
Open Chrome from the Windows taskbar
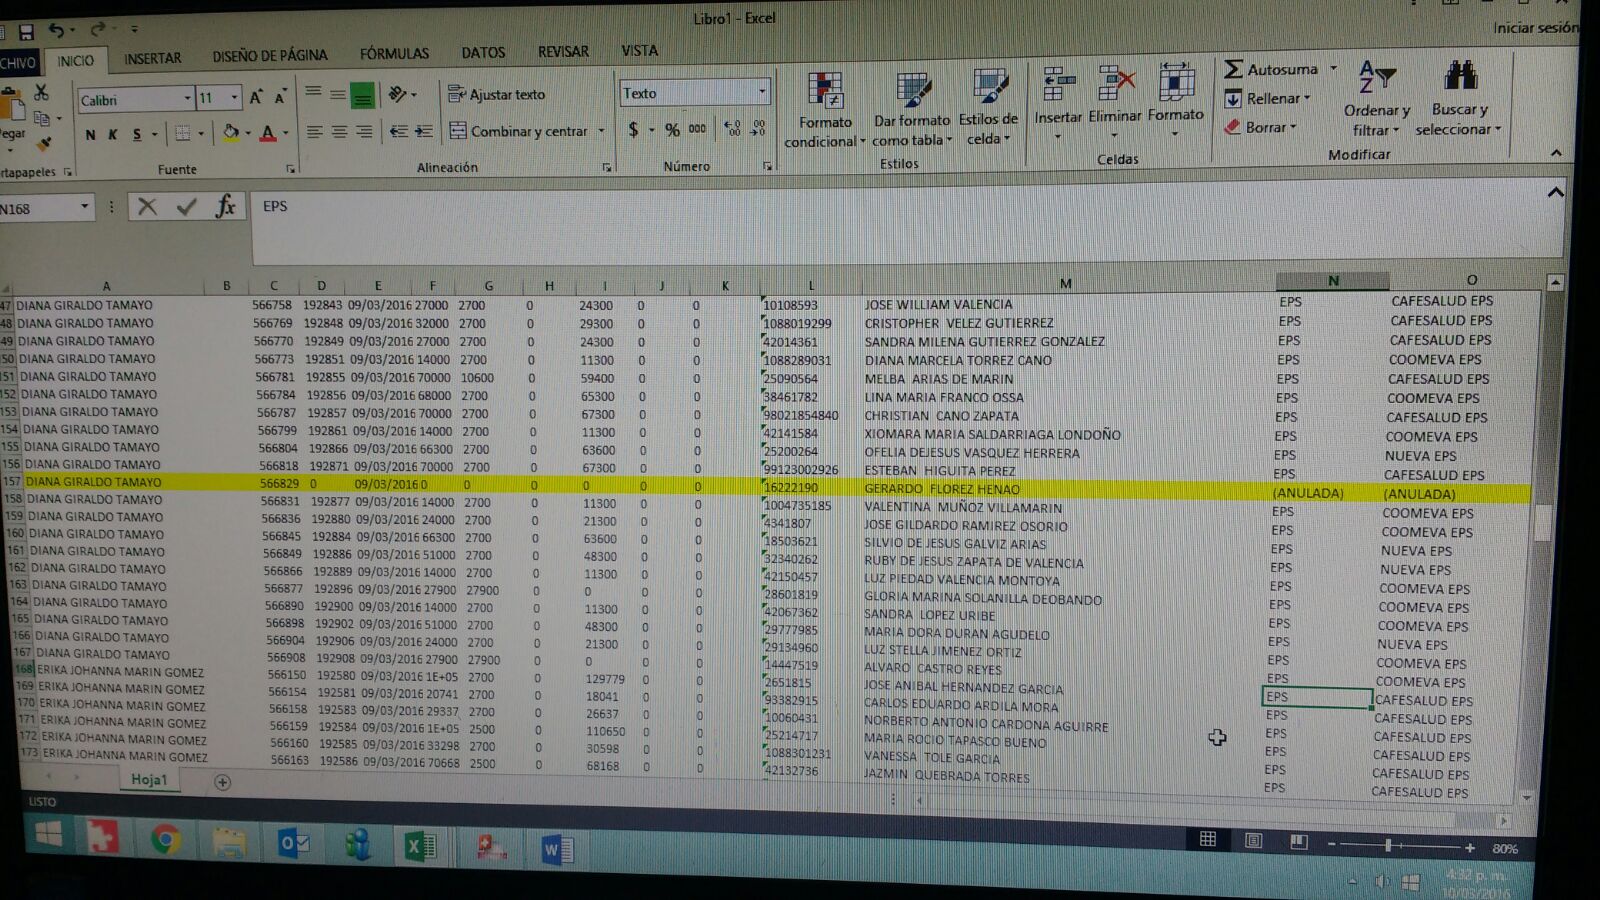(x=166, y=840)
